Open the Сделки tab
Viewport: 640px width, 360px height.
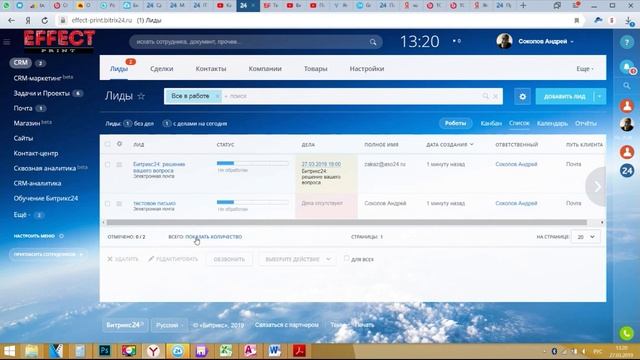162,69
